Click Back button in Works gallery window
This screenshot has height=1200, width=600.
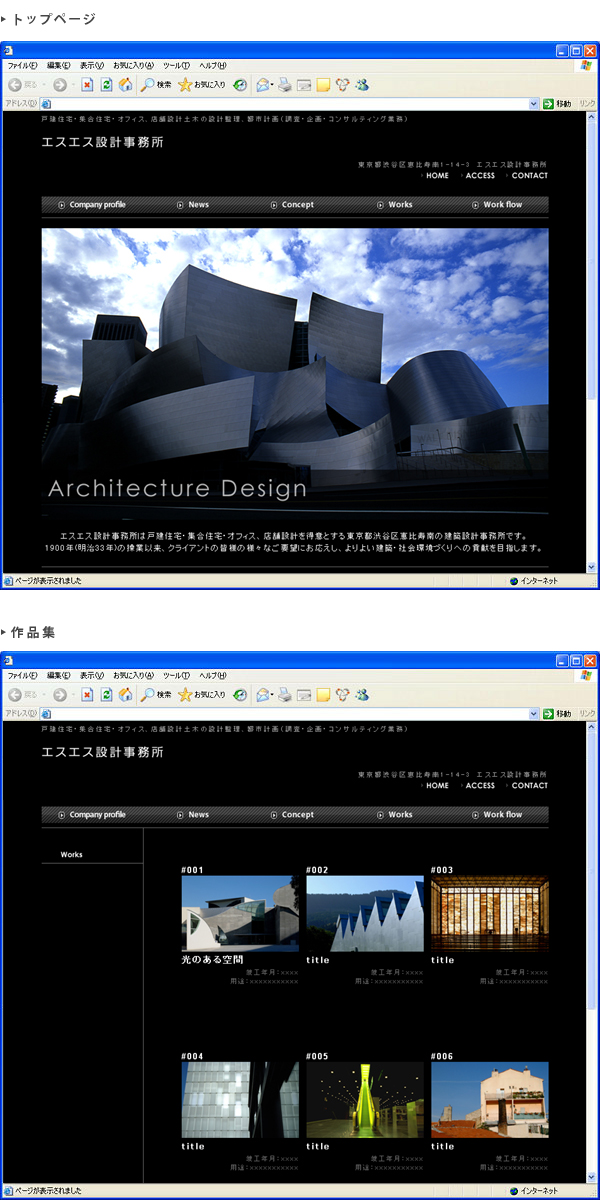(22, 695)
